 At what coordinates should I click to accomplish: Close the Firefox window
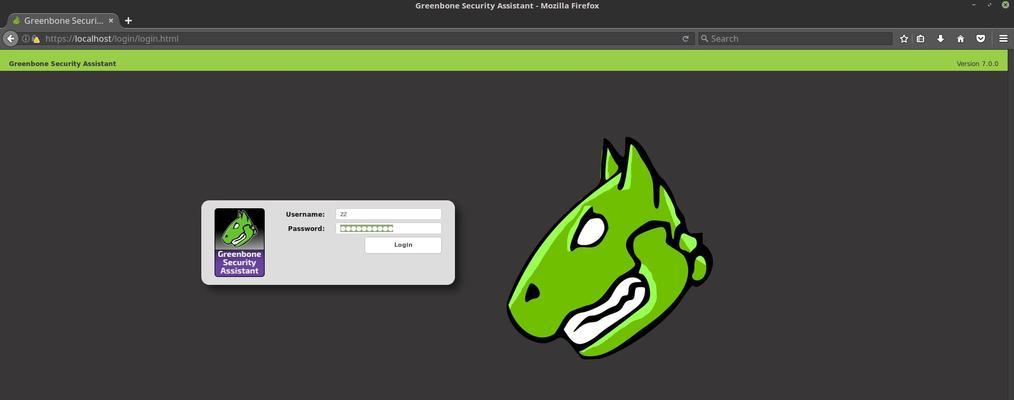click(x=1004, y=6)
